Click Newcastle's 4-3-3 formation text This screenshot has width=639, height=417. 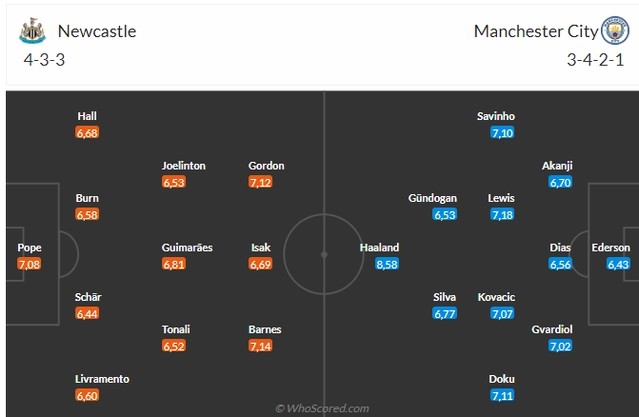[44, 60]
